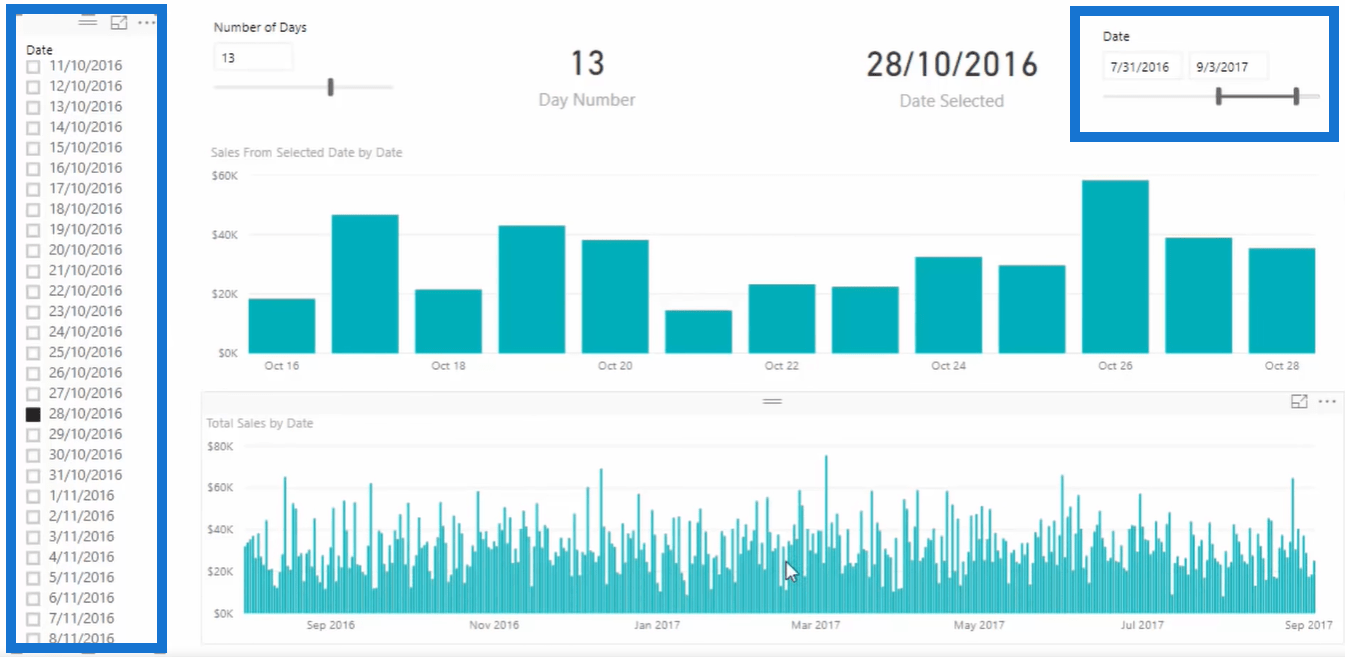Tick the 6/11/2016 checkbox

[33, 599]
